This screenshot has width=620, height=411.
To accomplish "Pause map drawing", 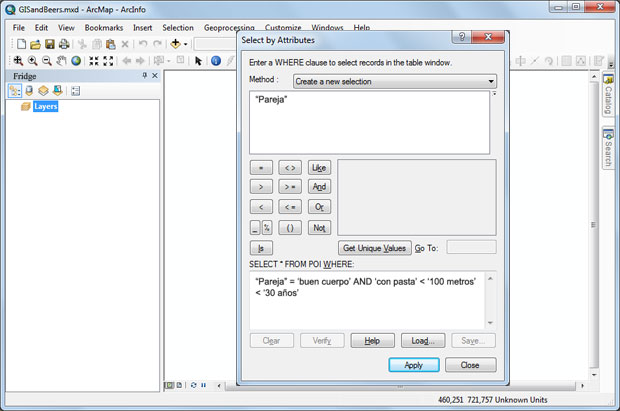I will (x=203, y=385).
